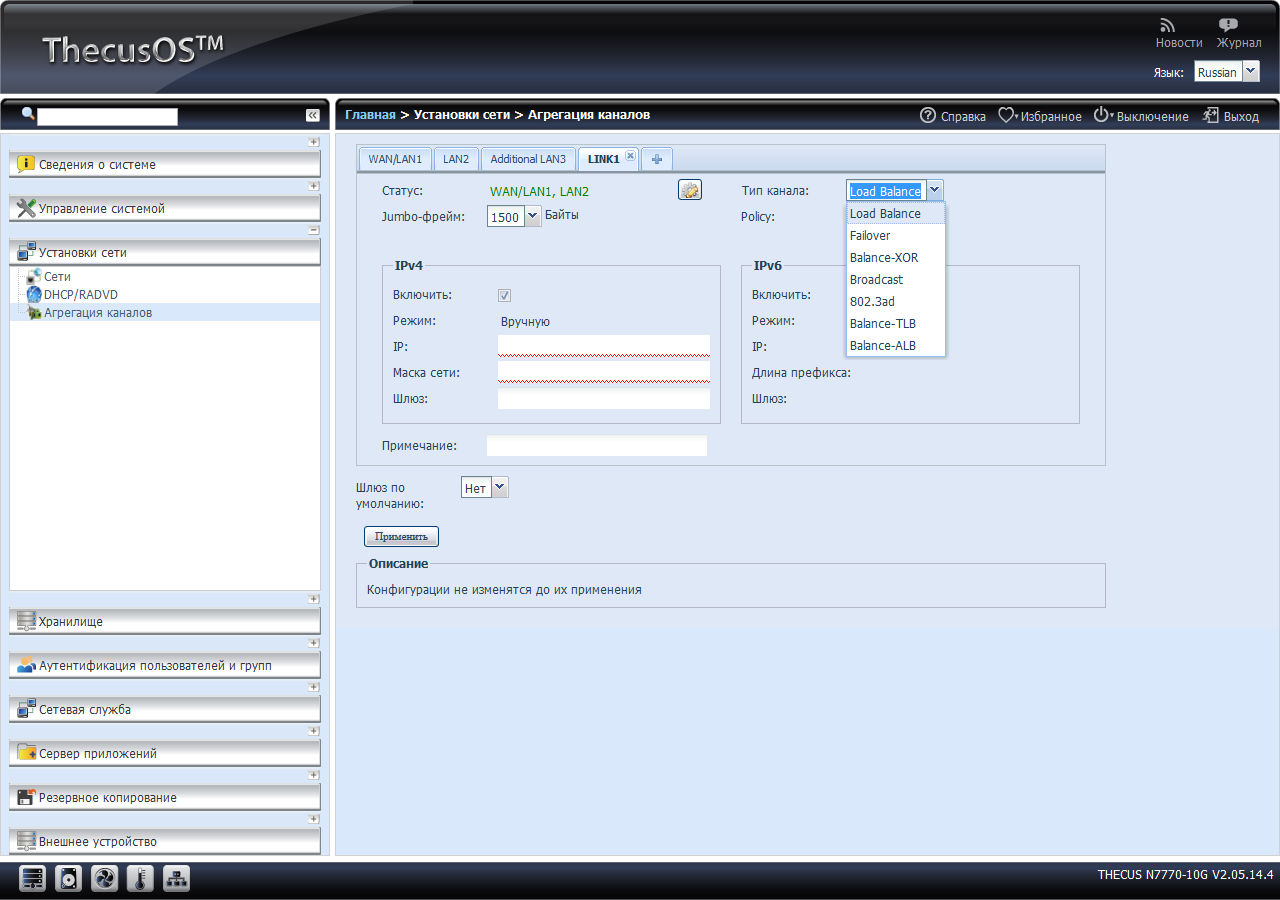The width and height of the screenshot is (1280, 900).
Task: Choose Load Balance from the dropdown list
Action: click(x=896, y=214)
